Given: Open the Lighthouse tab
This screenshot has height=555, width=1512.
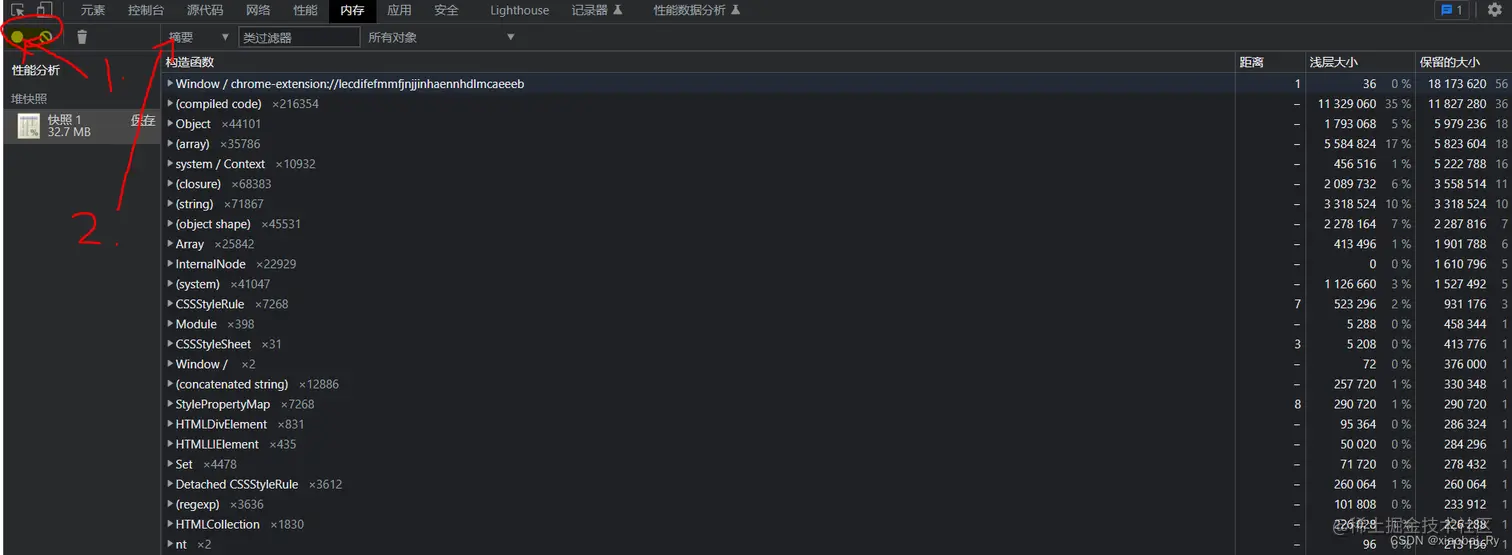Looking at the screenshot, I should [520, 10].
